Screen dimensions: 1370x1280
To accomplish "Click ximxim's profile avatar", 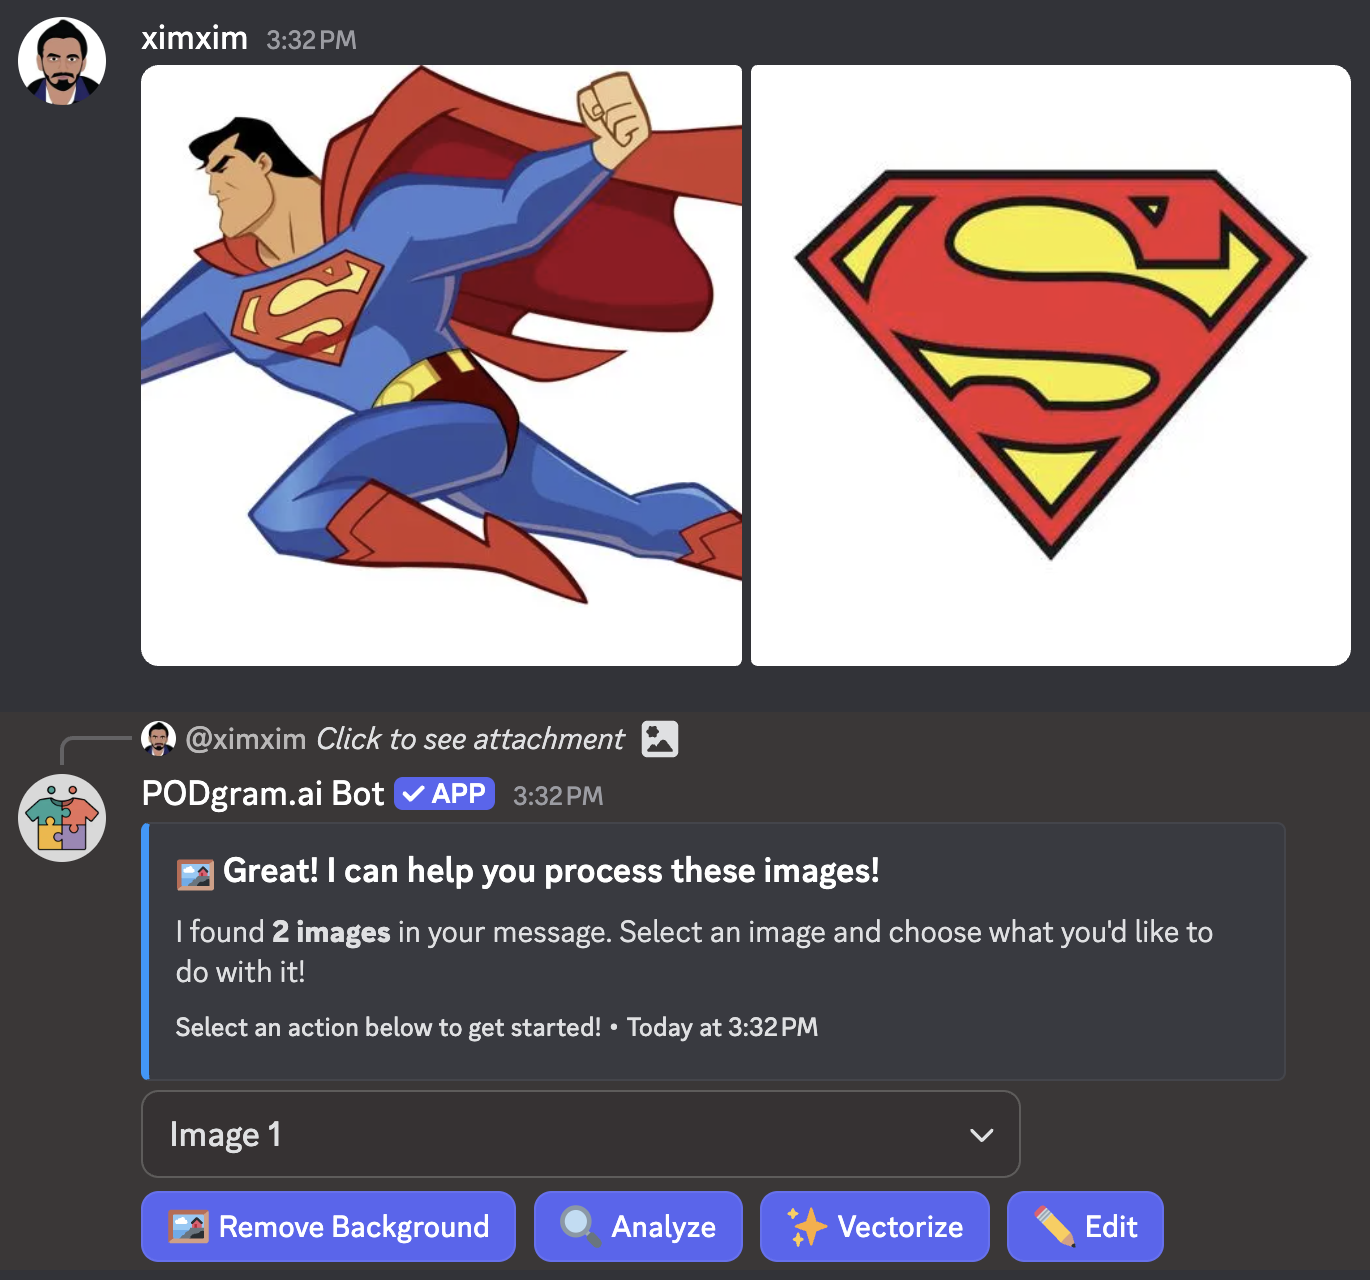I will click(x=62, y=61).
